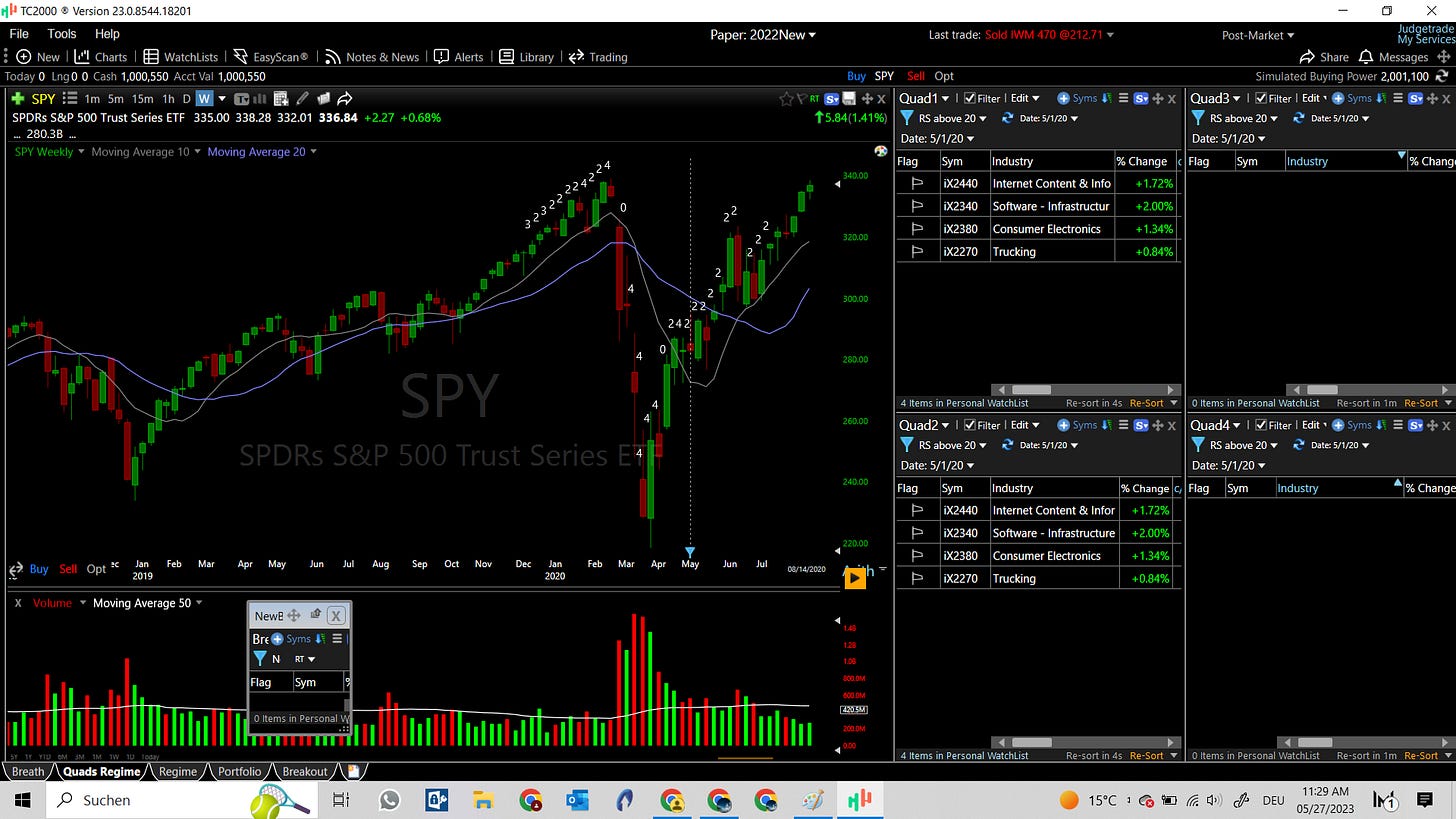Click the Sell button in the order bar
Screen dimensions: 1456x819
click(x=916, y=76)
